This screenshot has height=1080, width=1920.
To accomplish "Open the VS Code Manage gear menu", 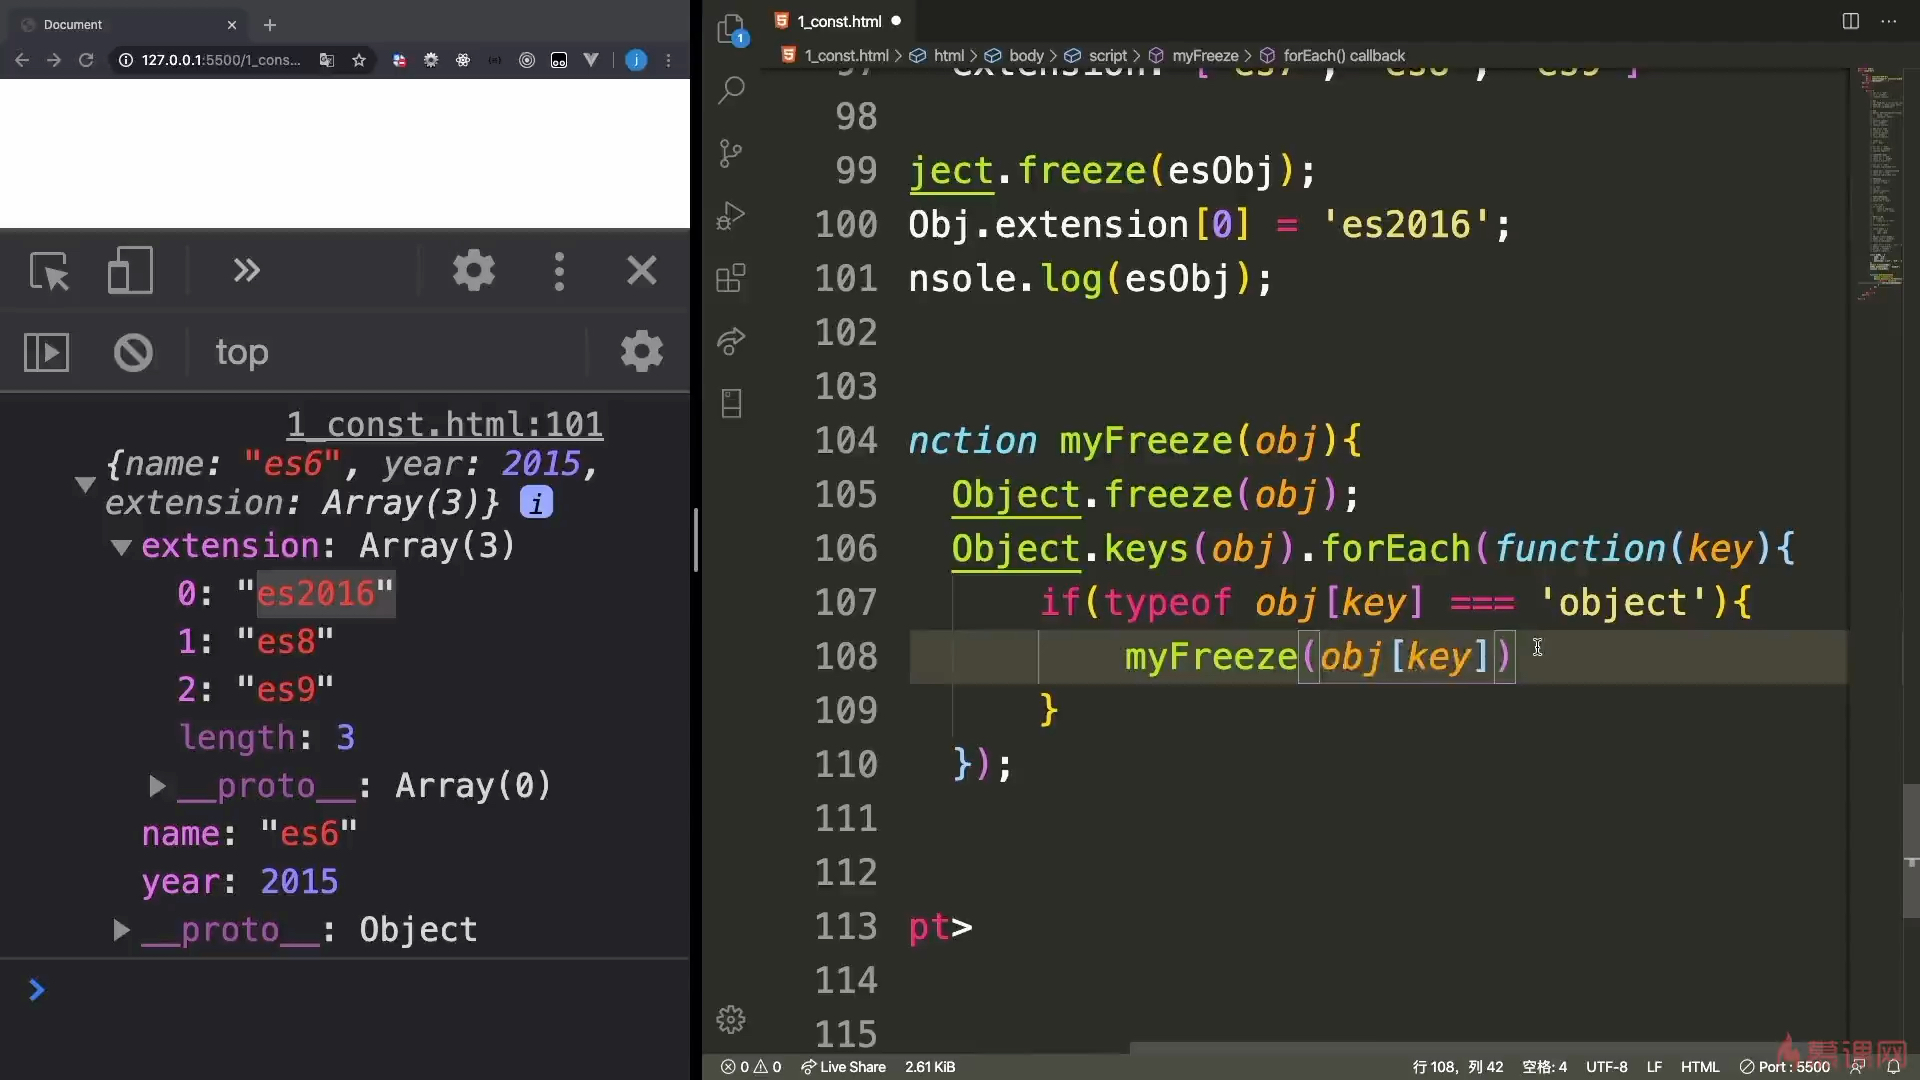I will click(731, 1019).
